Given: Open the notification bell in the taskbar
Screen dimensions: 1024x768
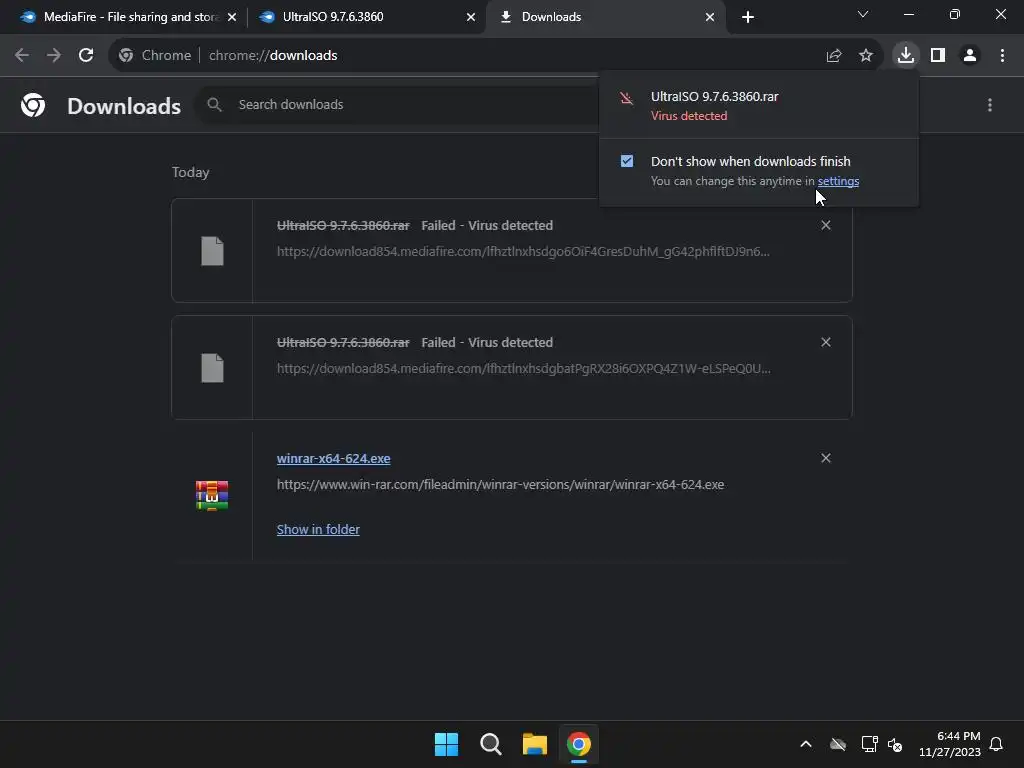Looking at the screenshot, I should click(996, 744).
